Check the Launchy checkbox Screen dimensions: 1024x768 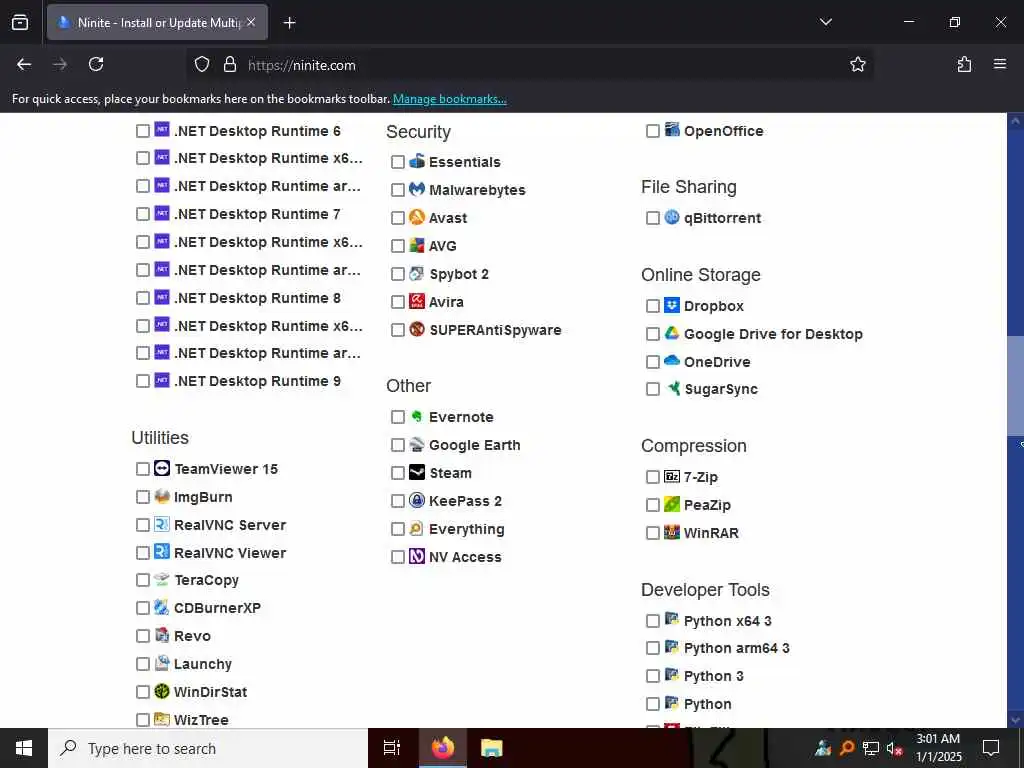(x=143, y=664)
